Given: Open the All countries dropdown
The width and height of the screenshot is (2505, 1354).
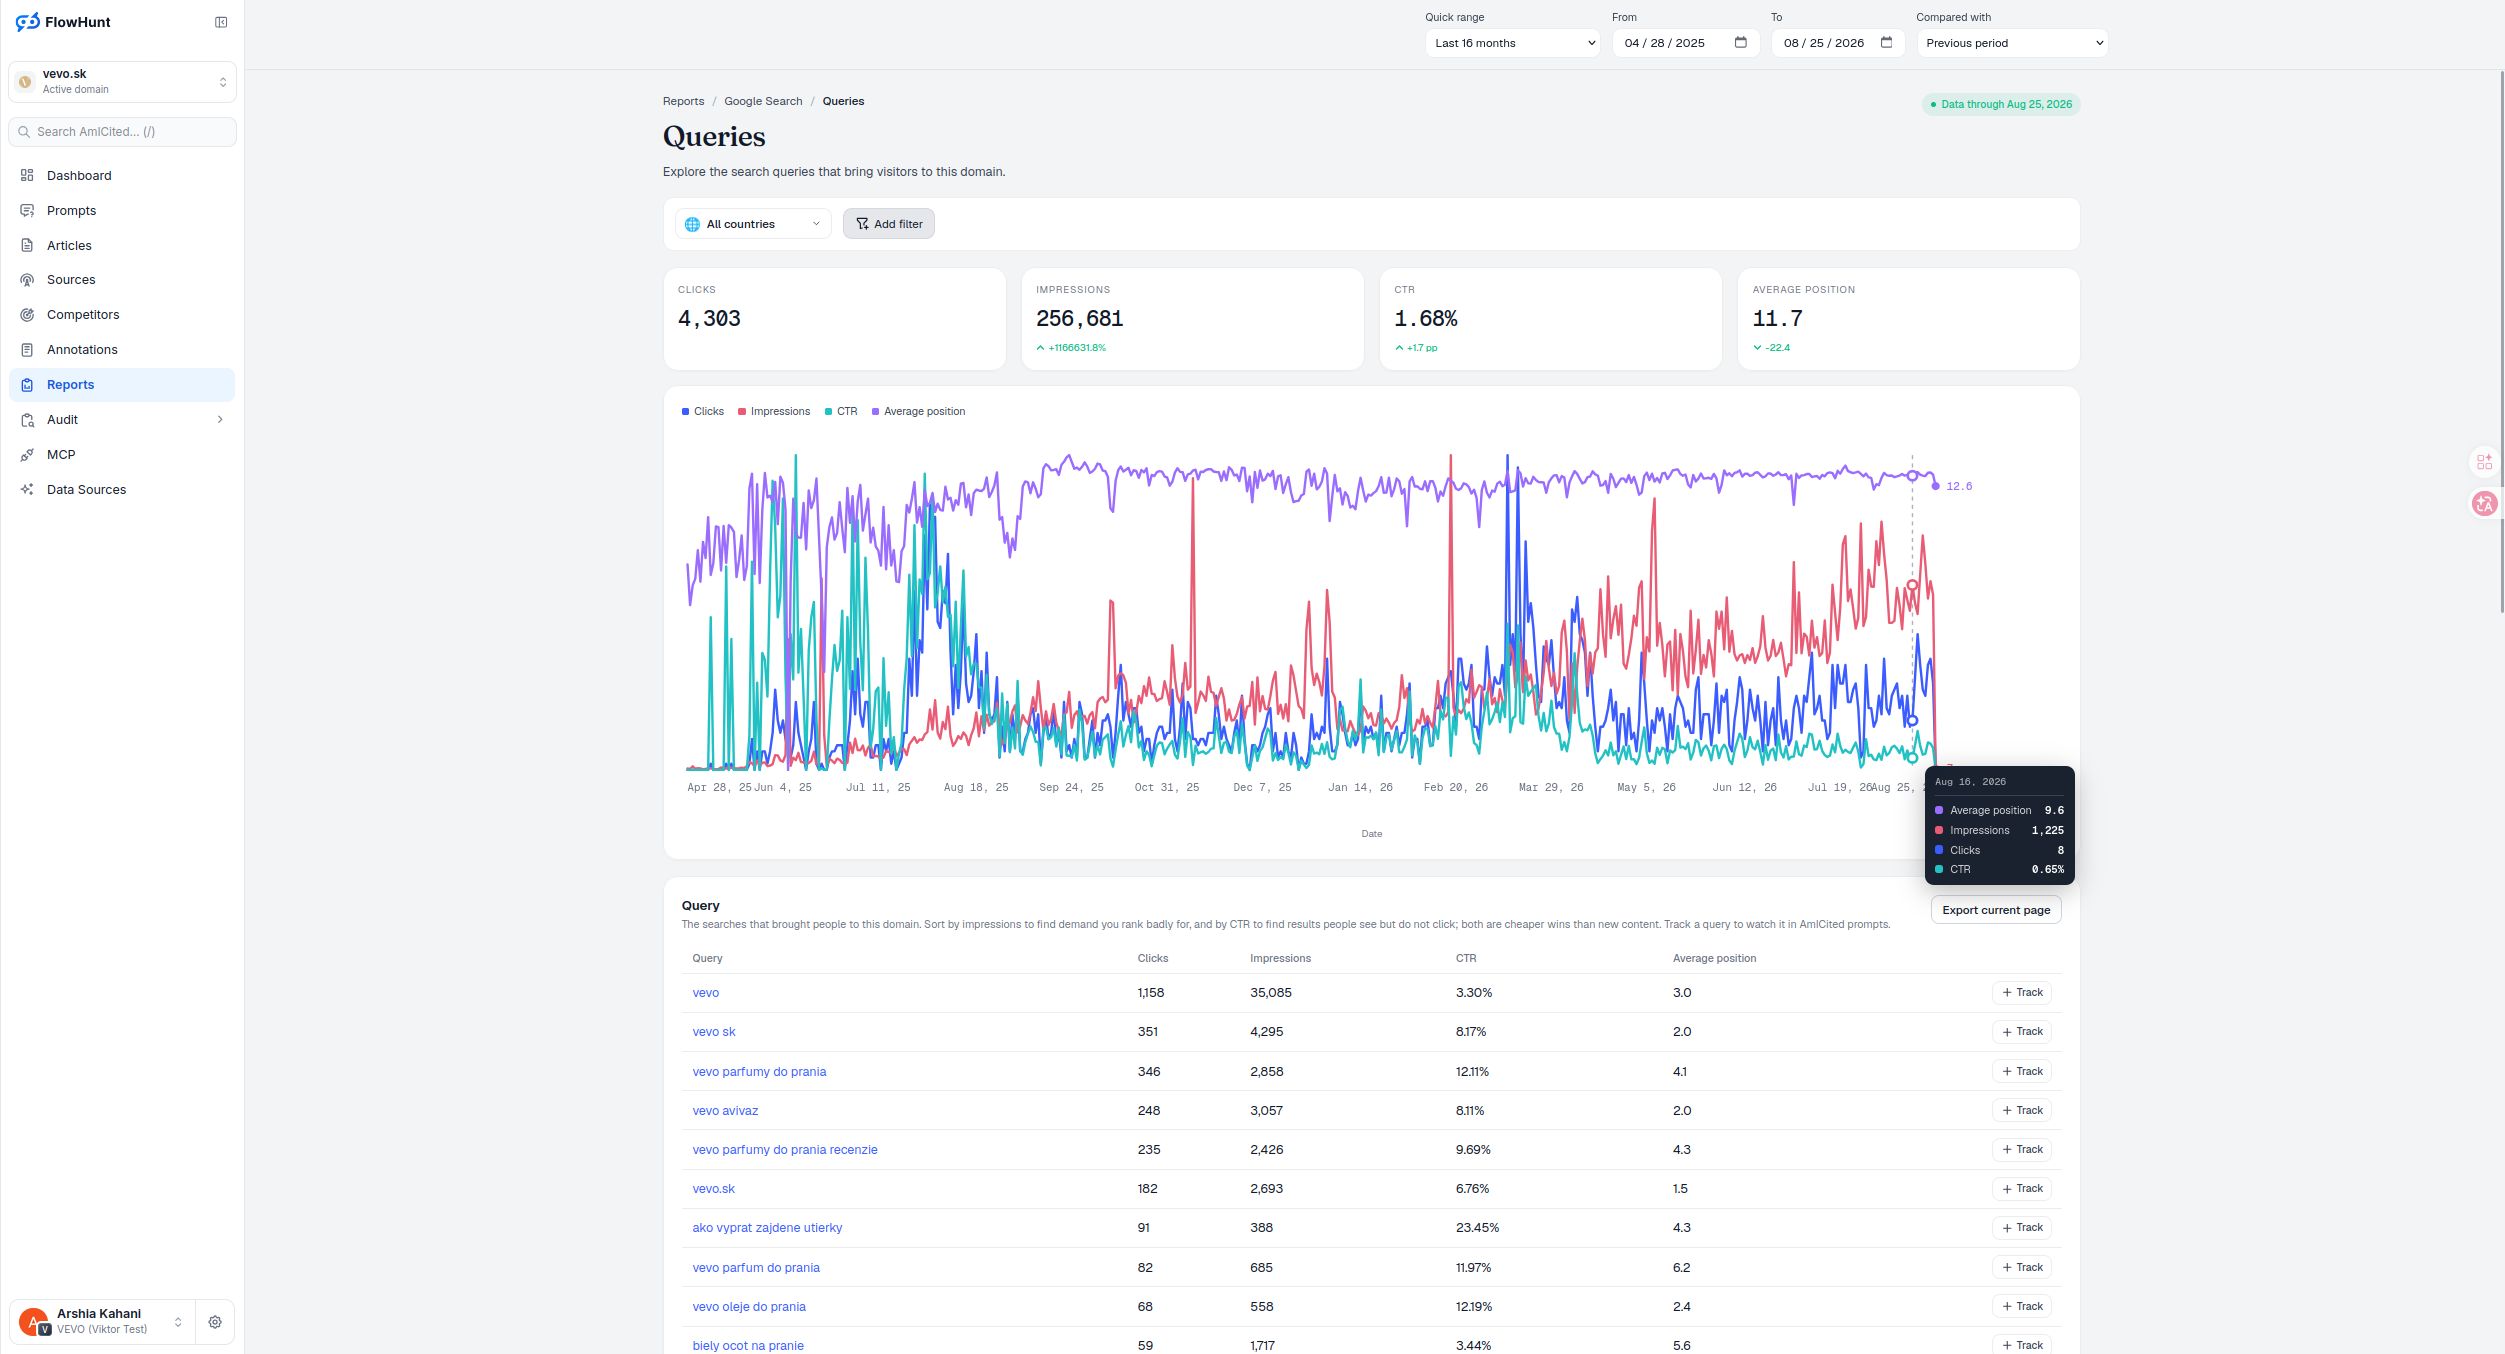Looking at the screenshot, I should point(753,224).
